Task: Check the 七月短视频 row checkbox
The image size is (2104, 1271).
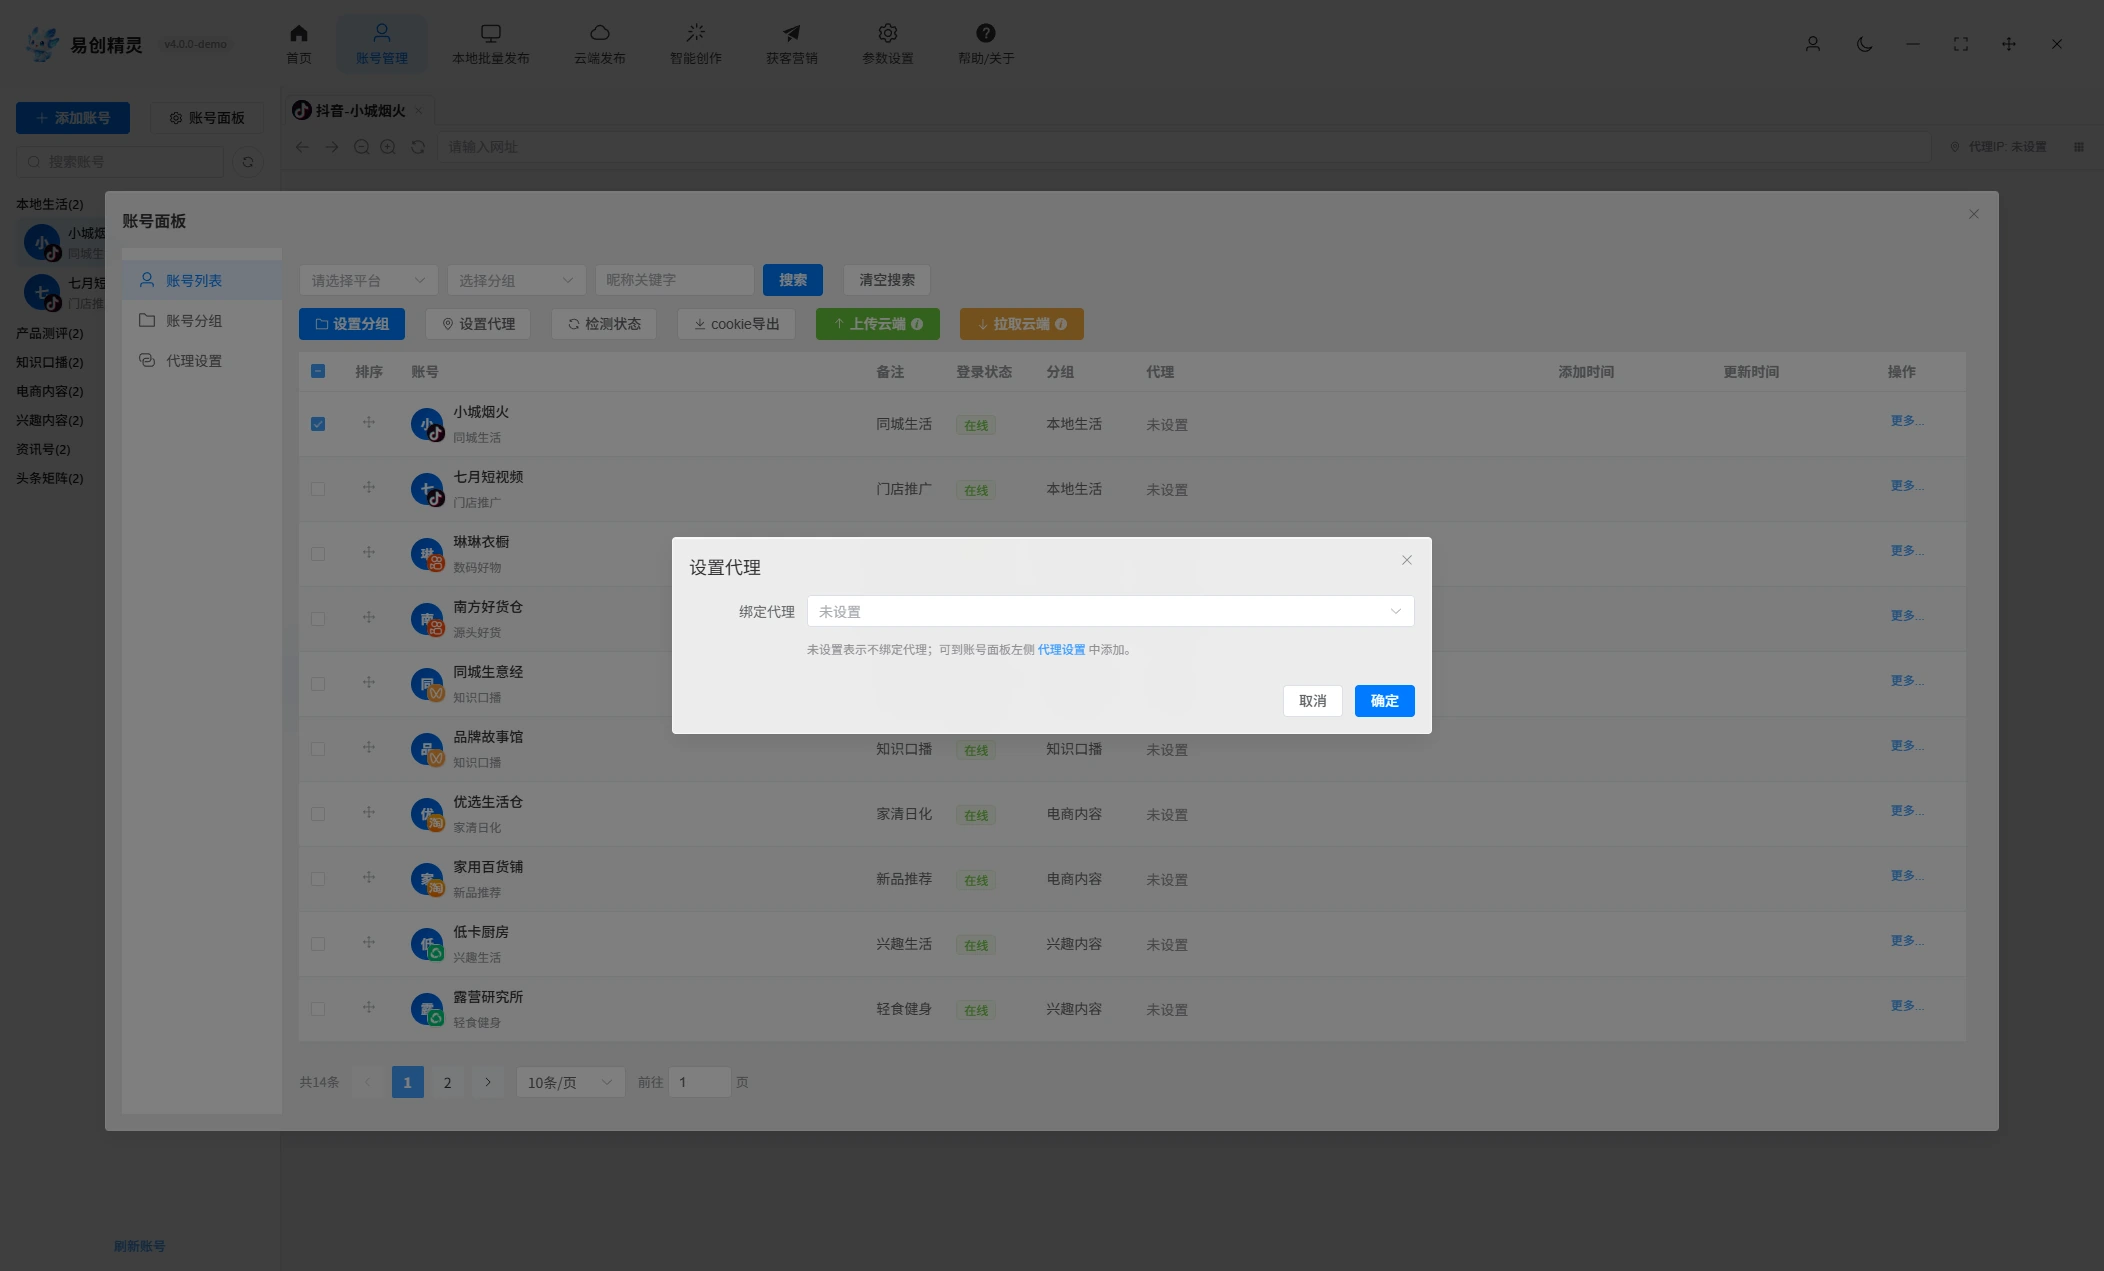Action: pos(318,489)
